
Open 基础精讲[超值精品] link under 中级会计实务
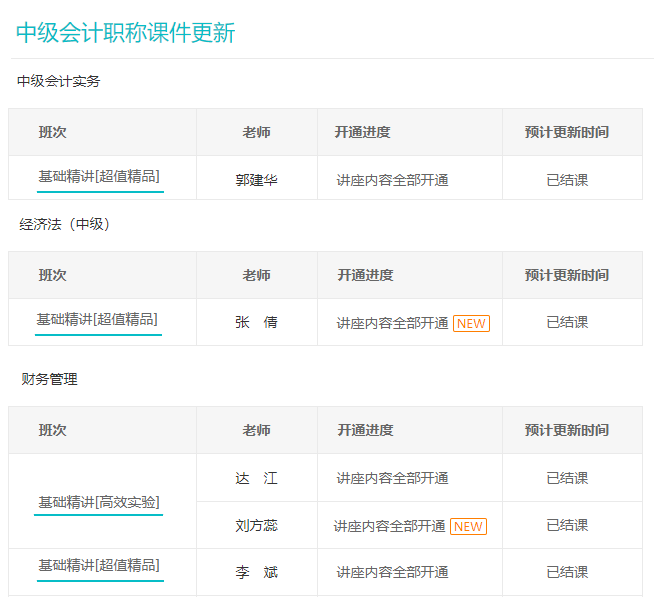tap(99, 177)
